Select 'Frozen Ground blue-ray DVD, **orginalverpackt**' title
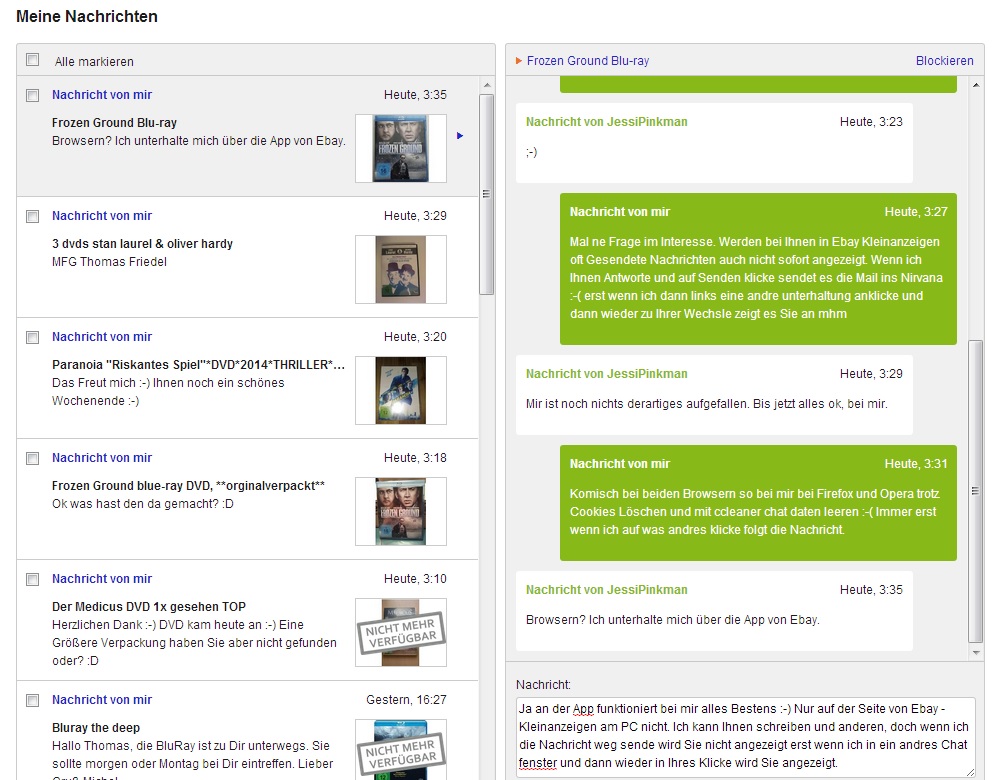Viewport: 1008px width, 780px height. coord(188,485)
